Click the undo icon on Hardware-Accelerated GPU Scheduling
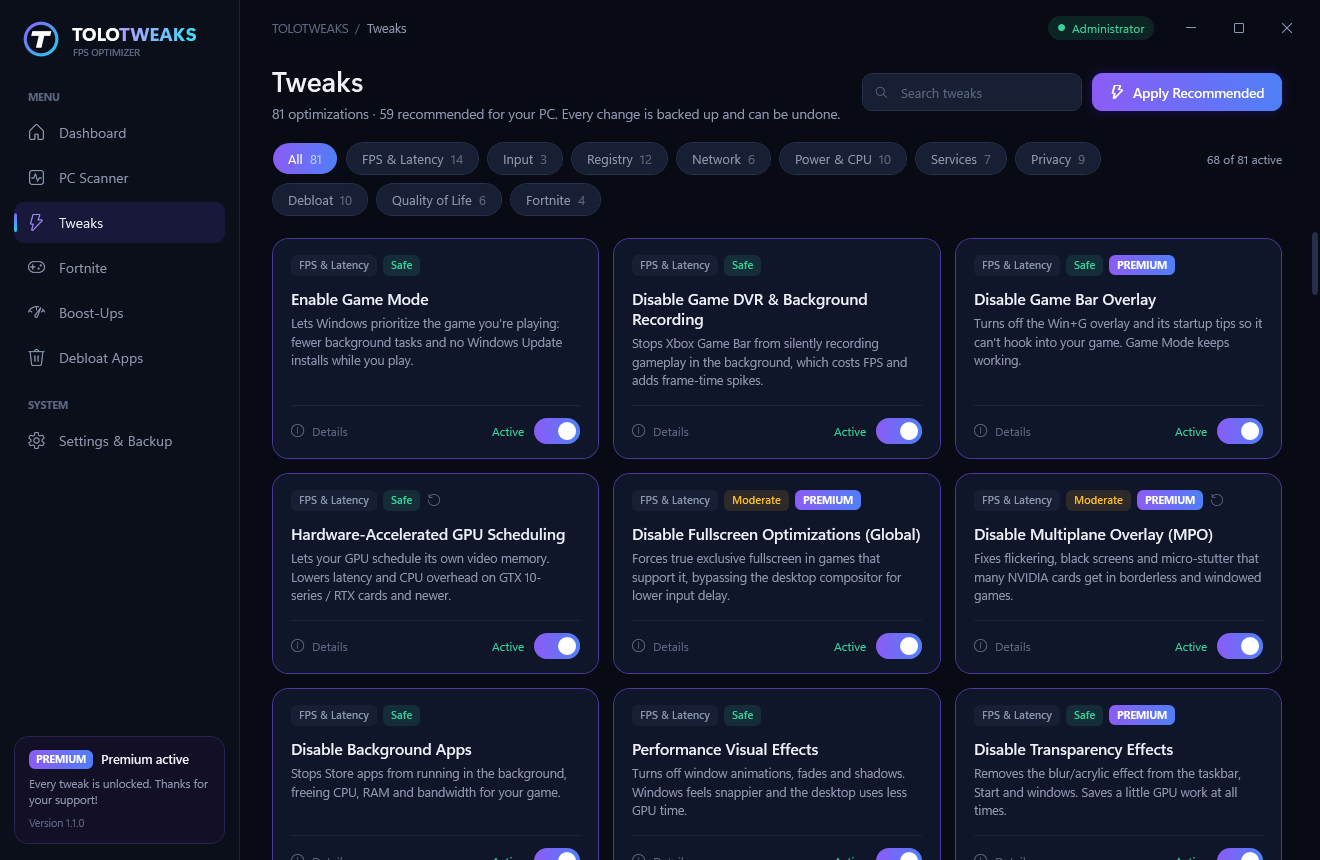1320x860 pixels. tap(434, 500)
